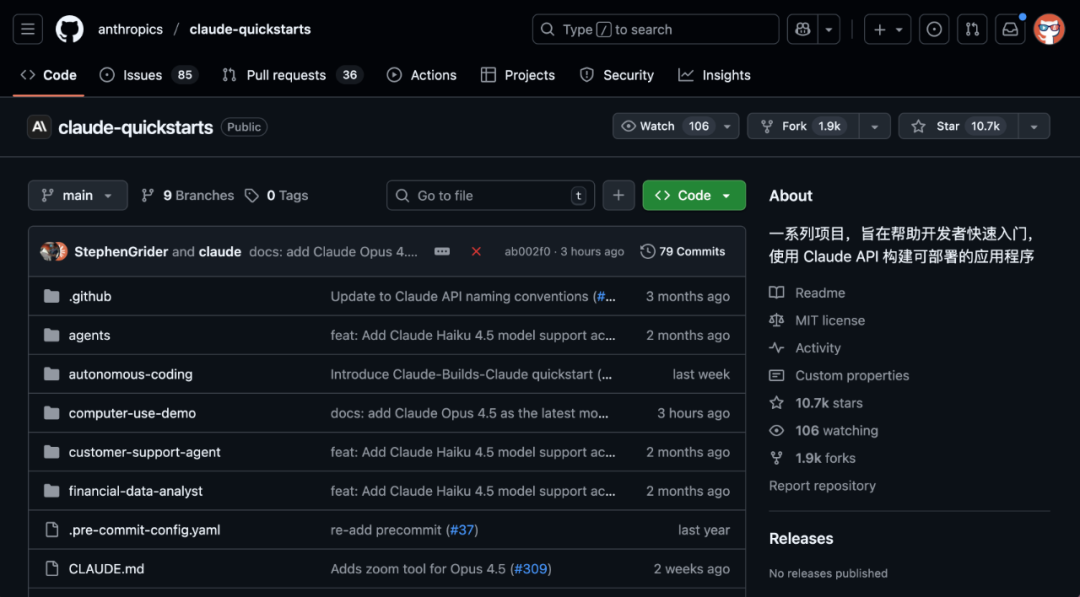Click Report repository link
This screenshot has width=1080, height=597.
[822, 485]
